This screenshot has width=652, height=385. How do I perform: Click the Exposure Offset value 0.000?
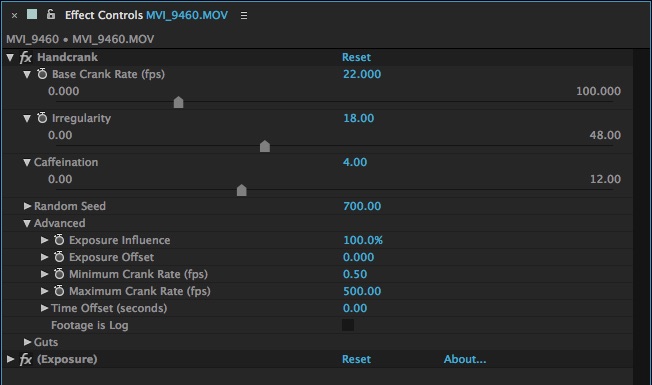tap(358, 258)
